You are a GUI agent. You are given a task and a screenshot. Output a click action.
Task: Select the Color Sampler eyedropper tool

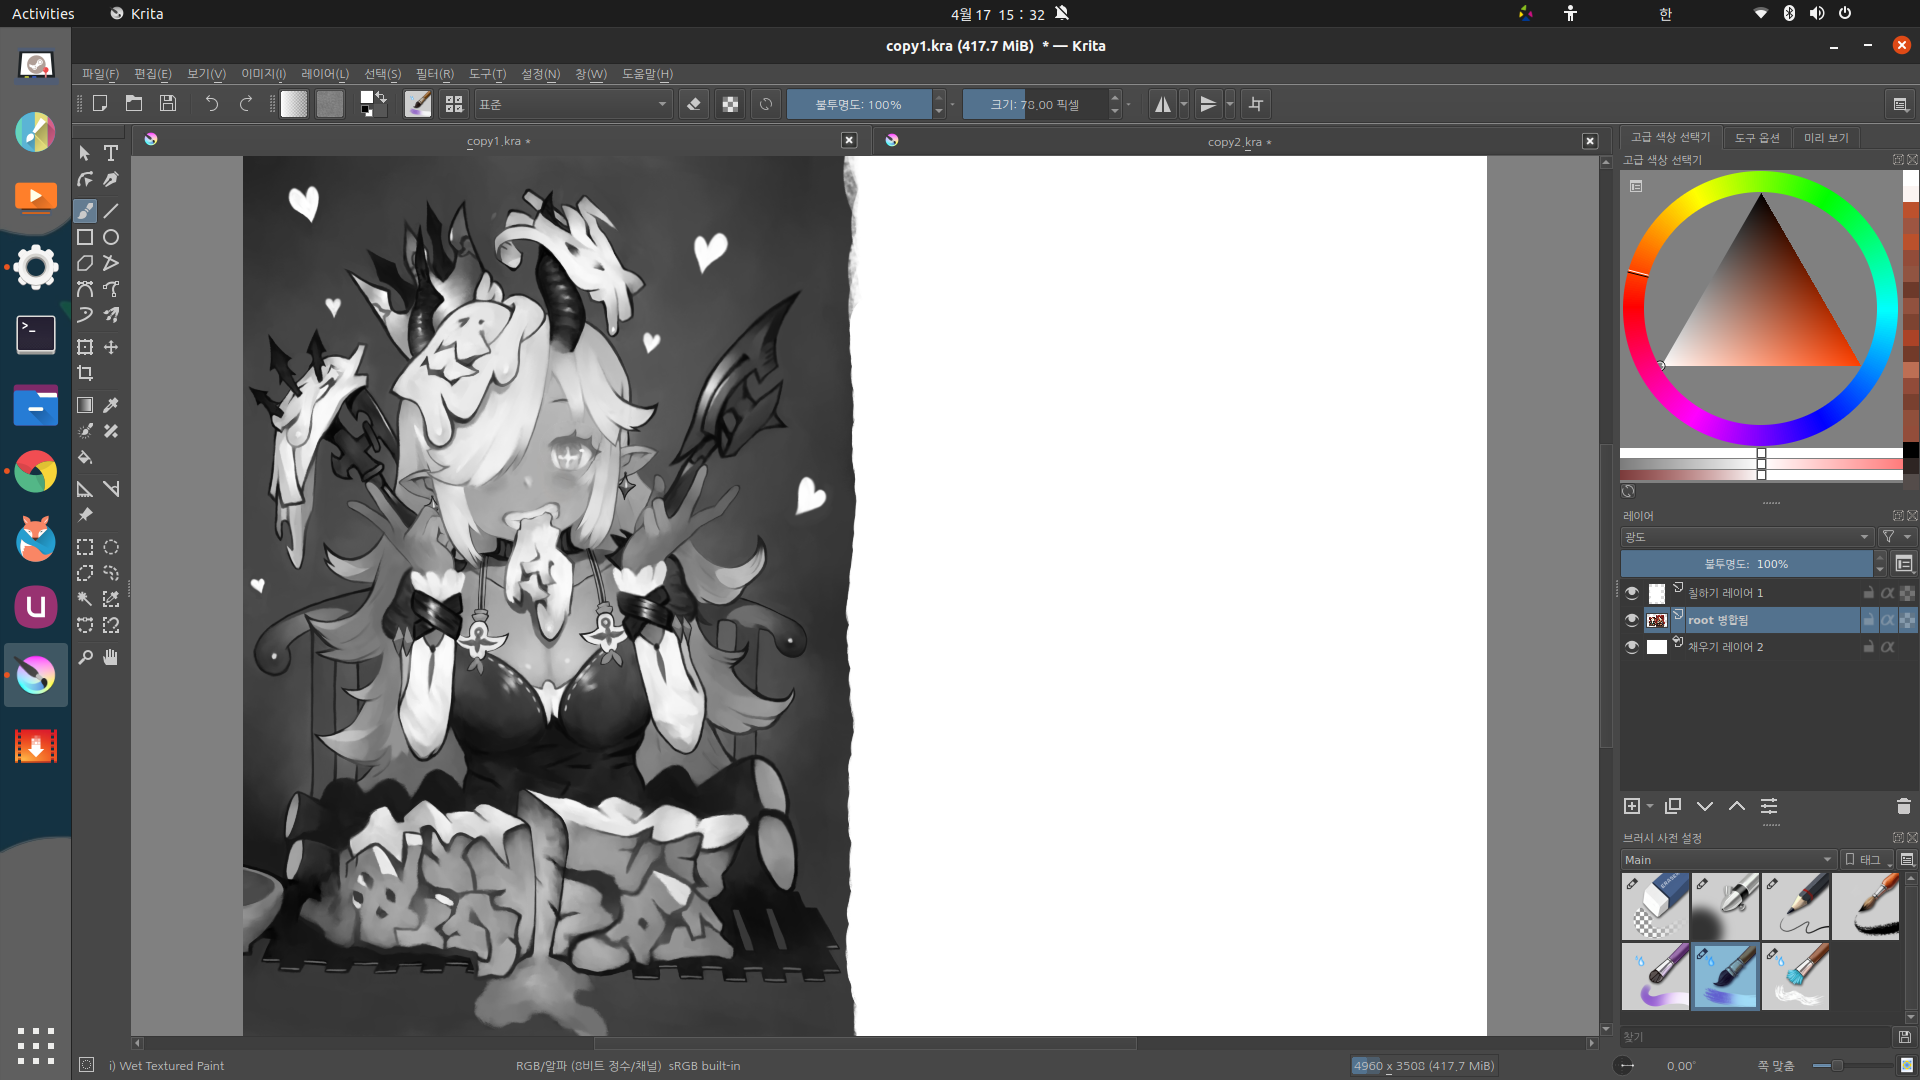point(111,405)
